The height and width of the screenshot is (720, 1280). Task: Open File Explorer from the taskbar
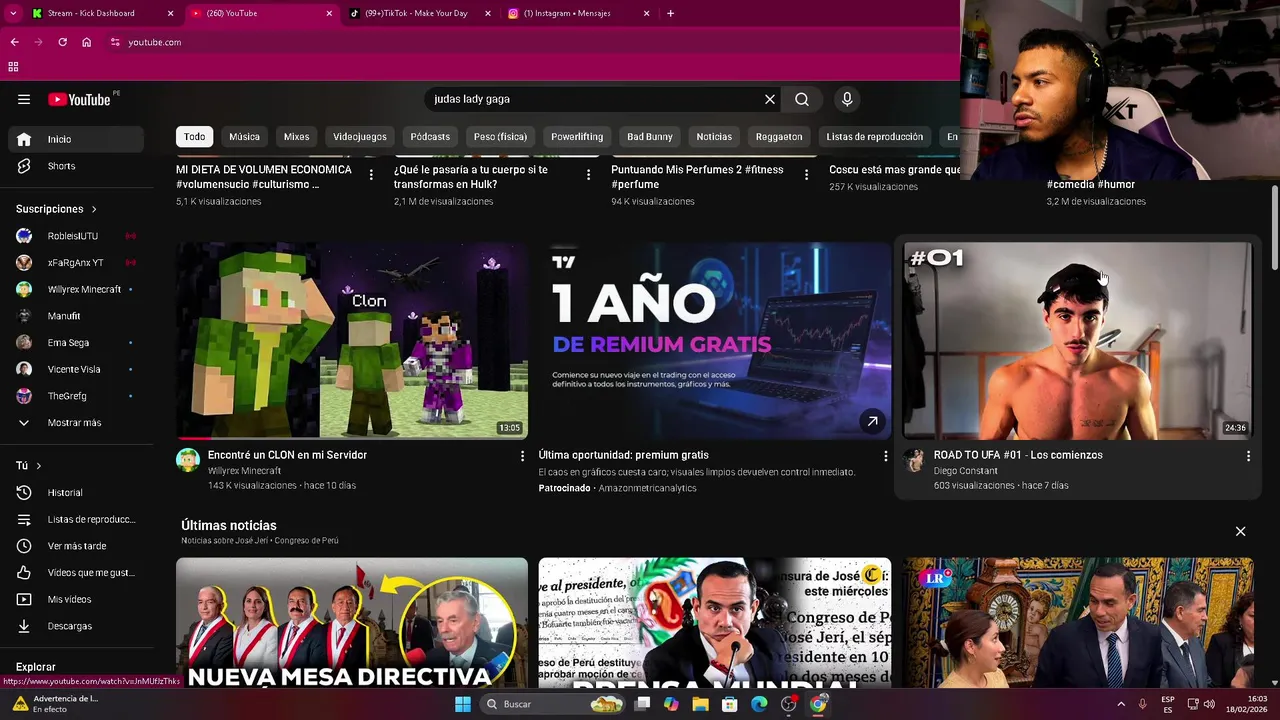[700, 704]
